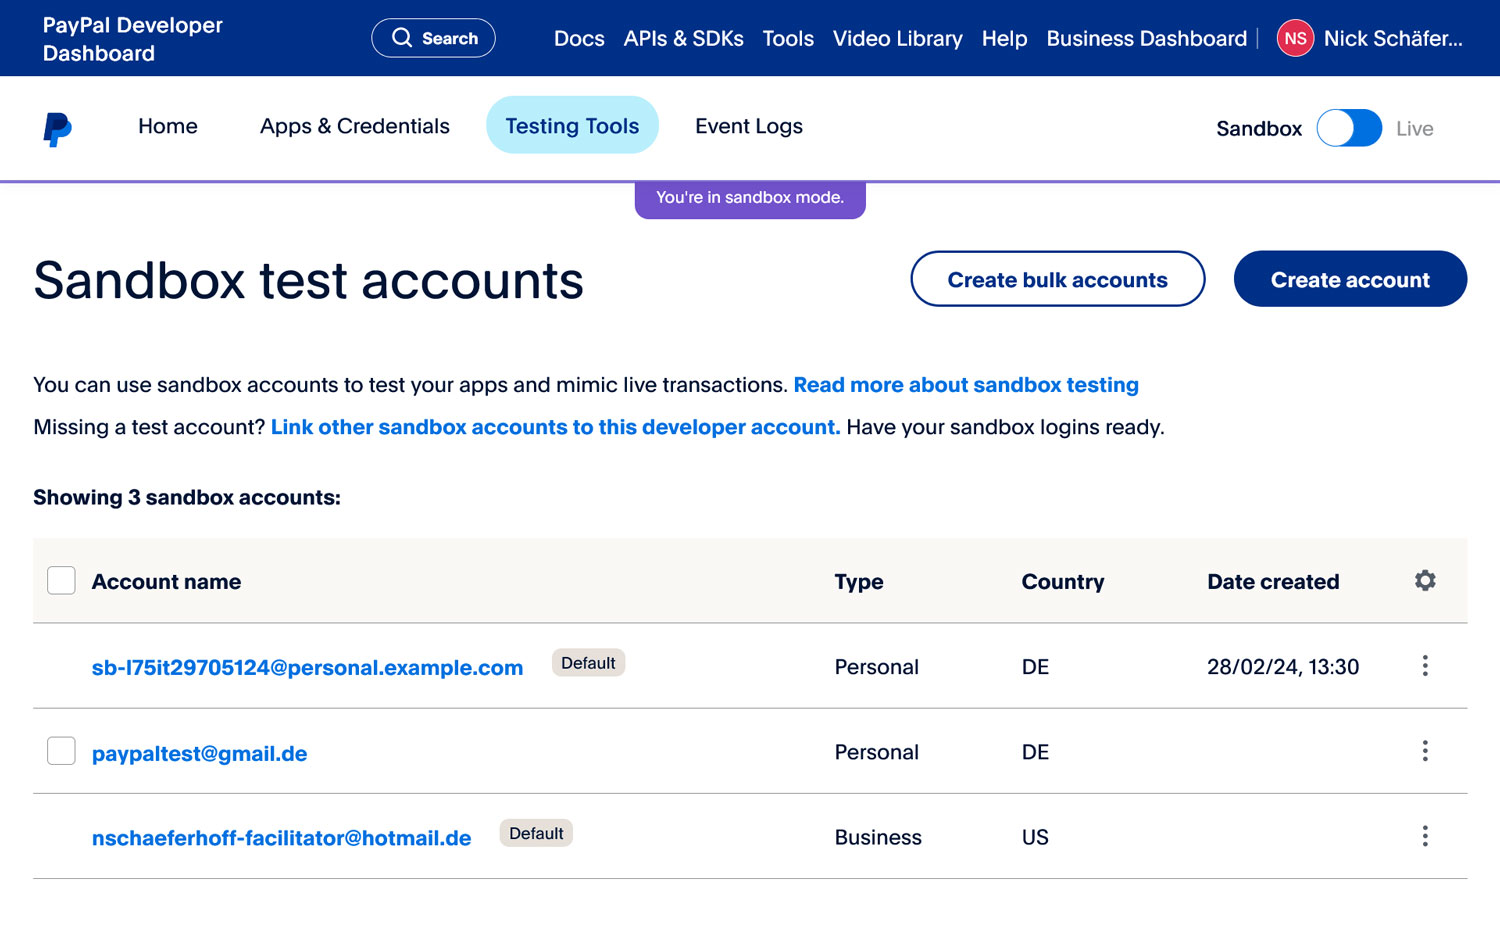This screenshot has height=927, width=1500.
Task: Toggle the Sandbox/Live switch
Action: (1349, 128)
